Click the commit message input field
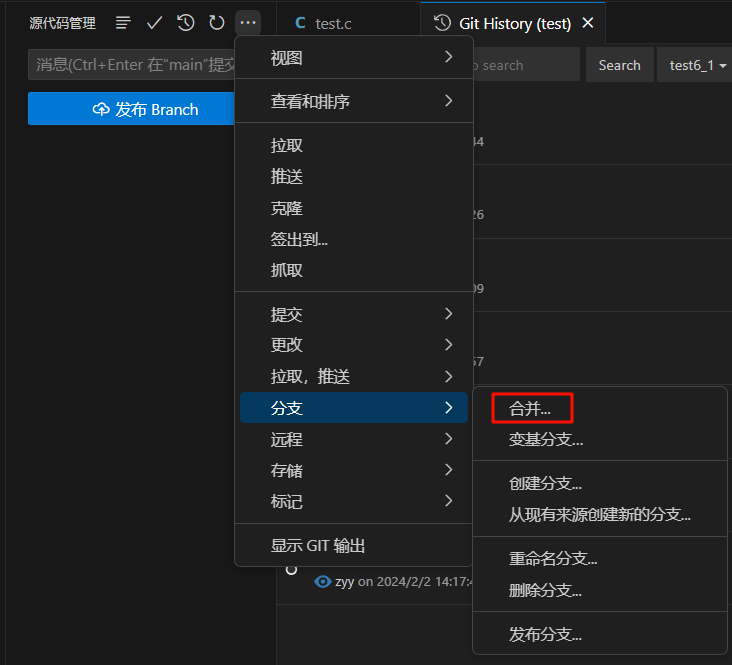The height and width of the screenshot is (665, 732). tap(132, 64)
